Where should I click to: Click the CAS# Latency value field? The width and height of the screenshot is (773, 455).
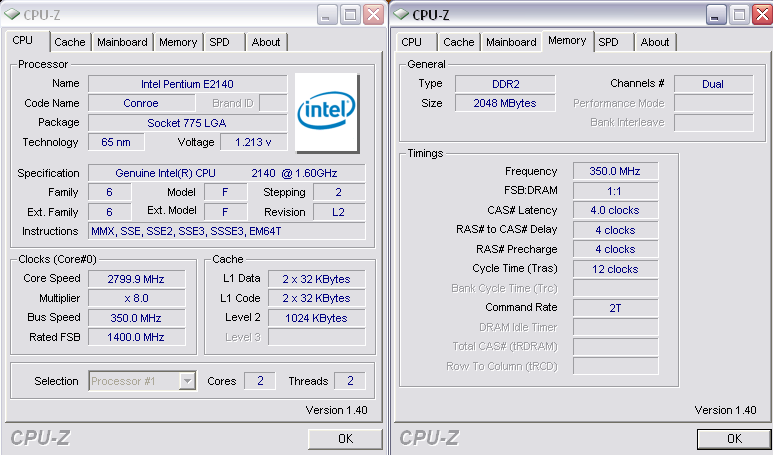(x=615, y=210)
